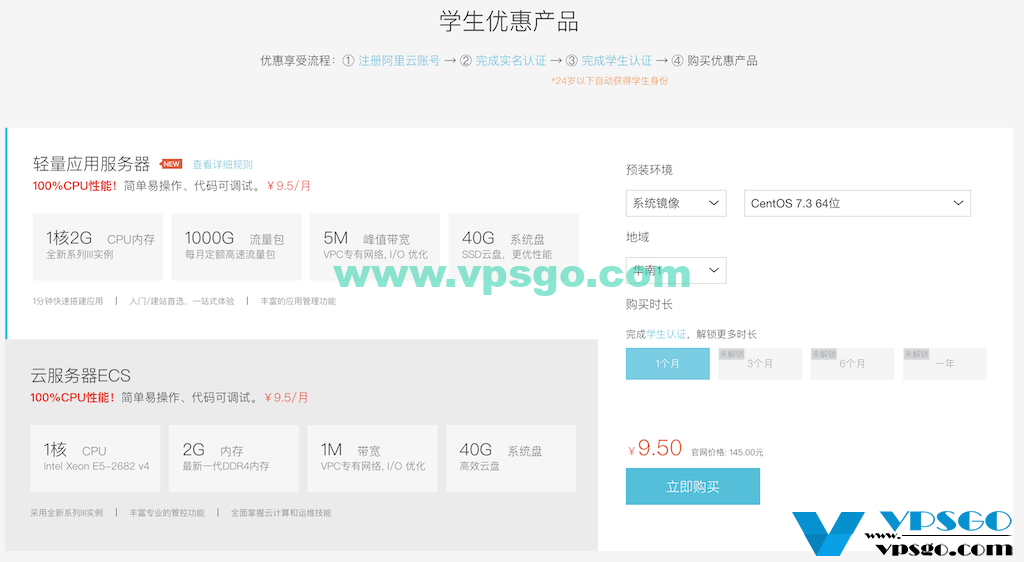Click 1分钟快速搭建应用 text
1024x562 pixels.
(68, 301)
